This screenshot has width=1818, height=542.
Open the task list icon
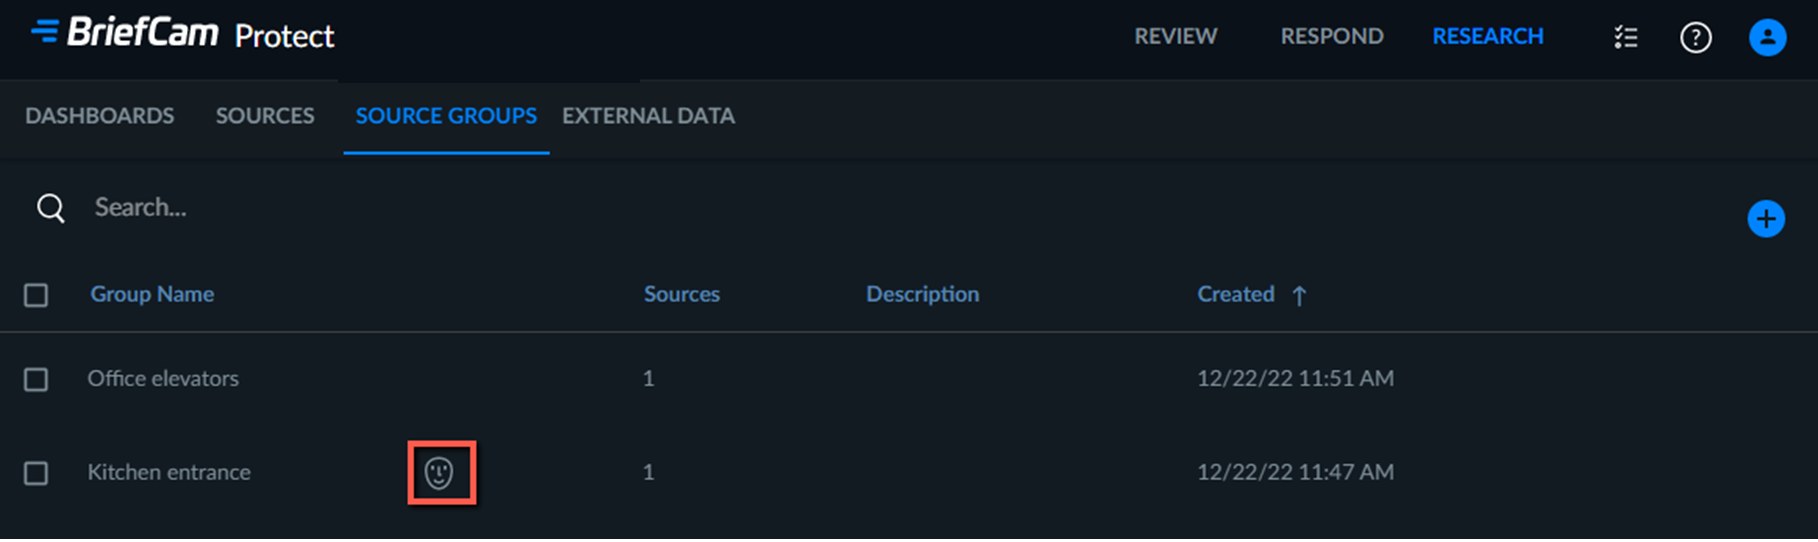[1626, 37]
